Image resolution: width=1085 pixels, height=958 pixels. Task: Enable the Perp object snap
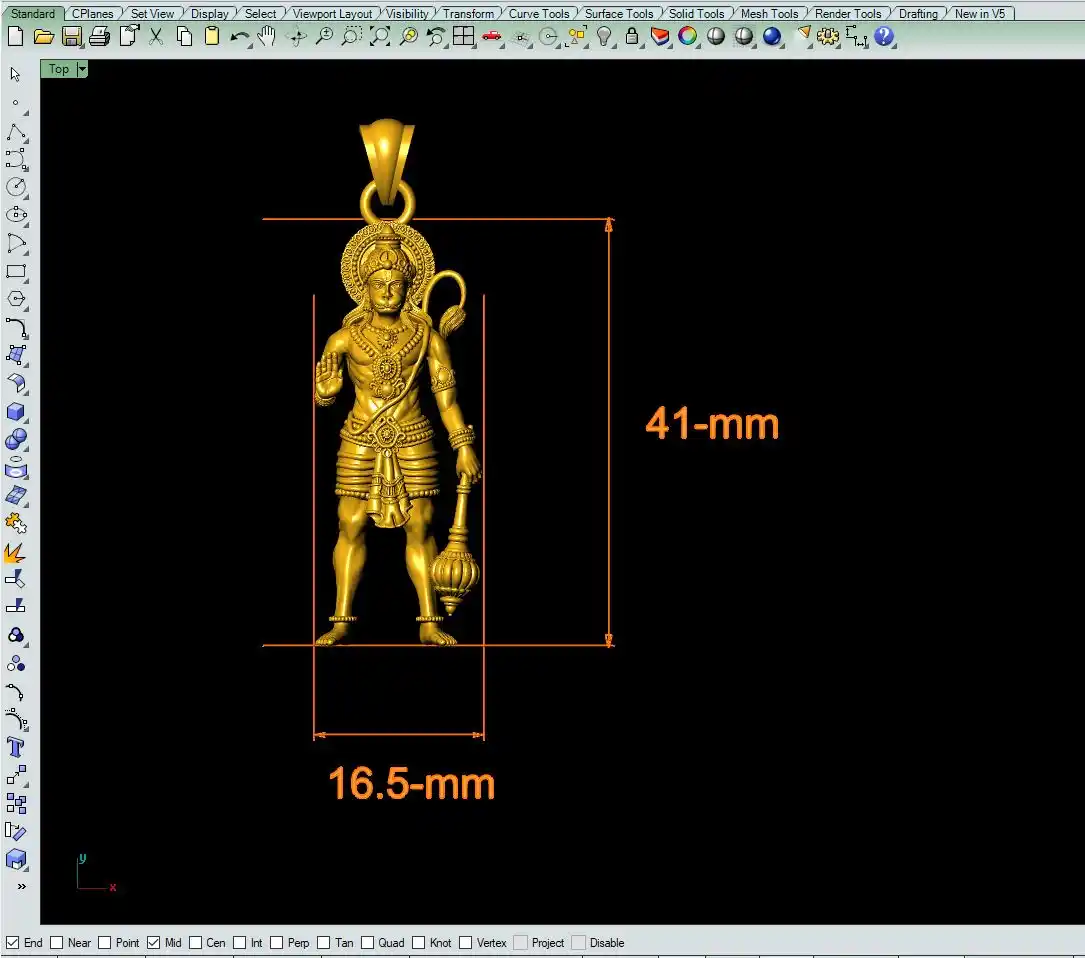pos(277,942)
